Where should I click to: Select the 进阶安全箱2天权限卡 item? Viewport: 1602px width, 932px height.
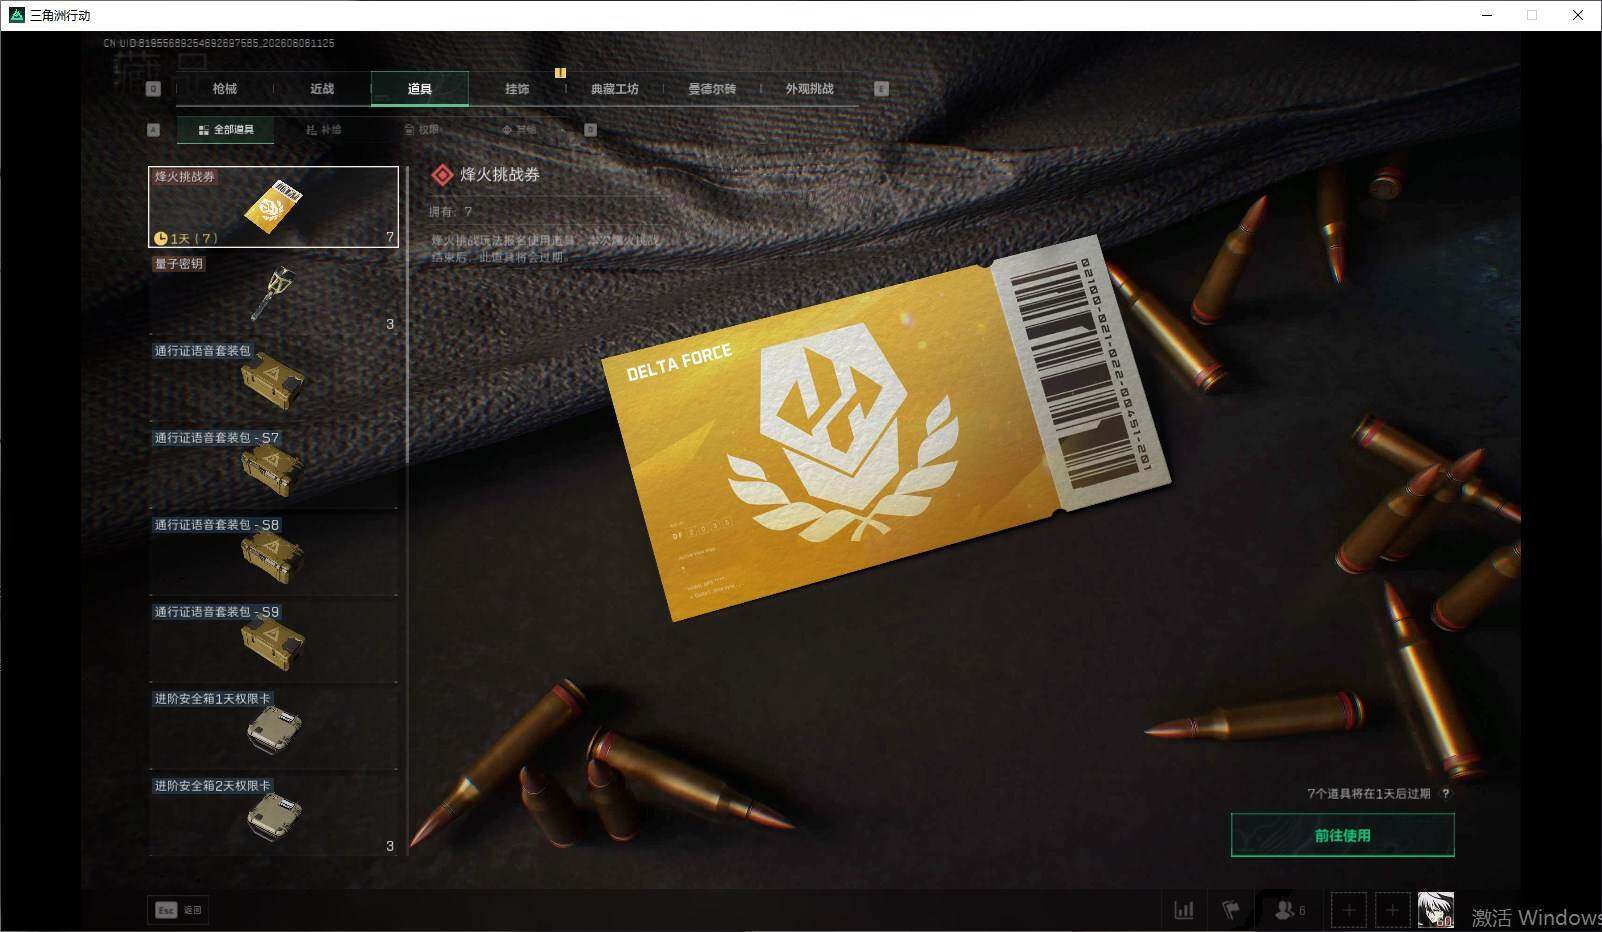(x=273, y=816)
